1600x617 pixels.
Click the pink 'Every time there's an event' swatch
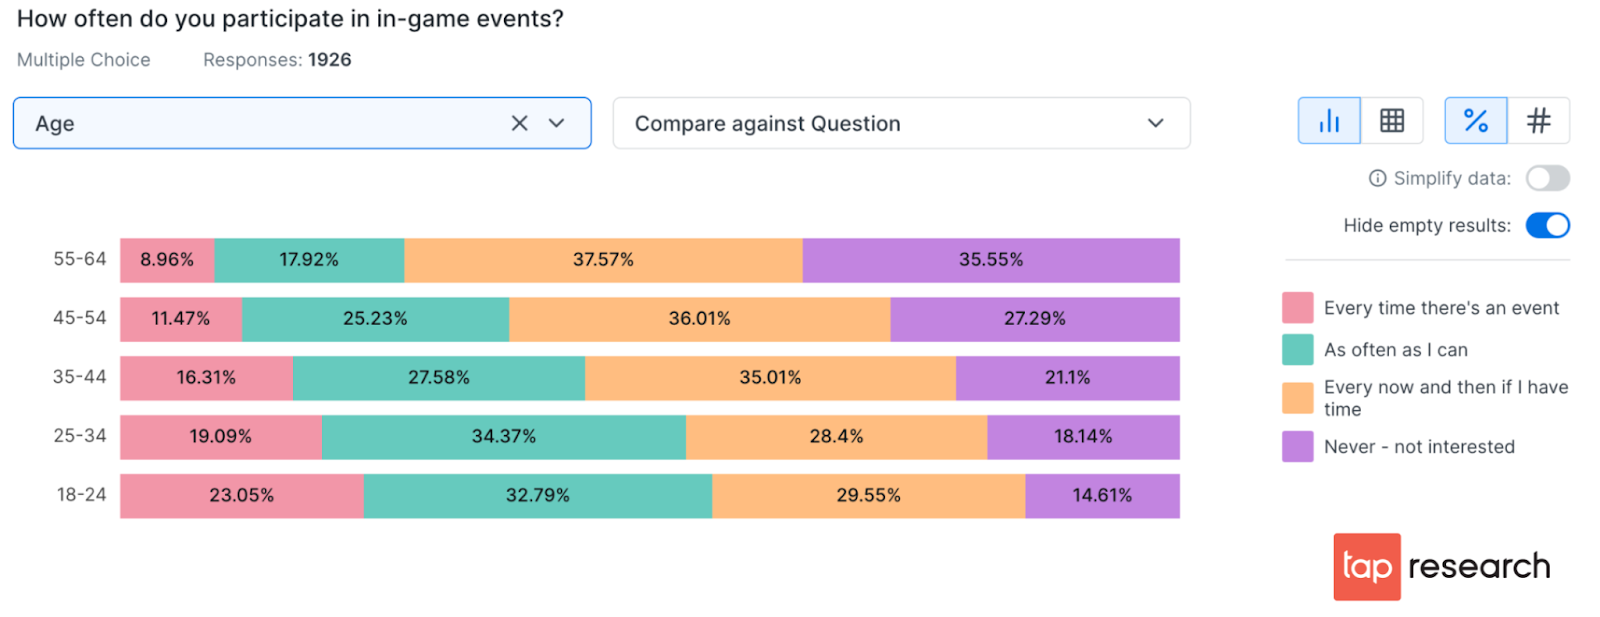pos(1297,308)
